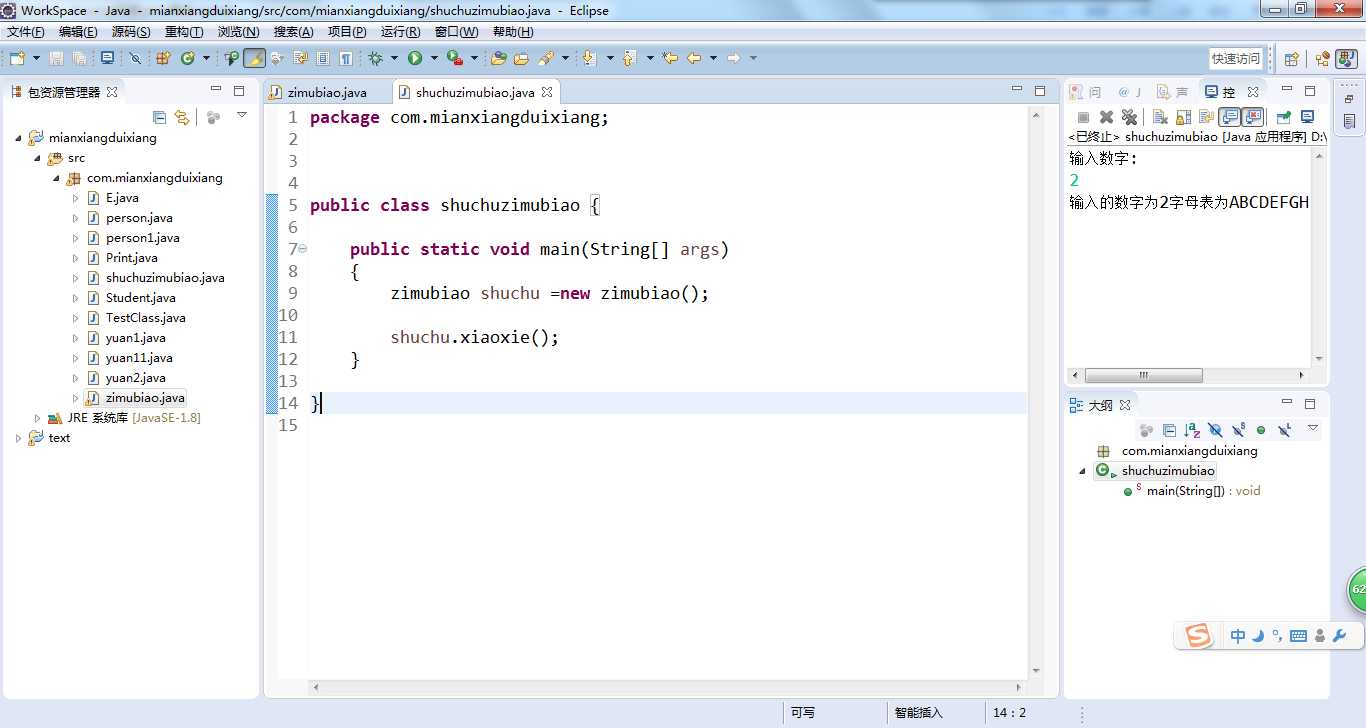
Task: Click the editor vertical scrollbar down arrow
Action: pos(1036,671)
